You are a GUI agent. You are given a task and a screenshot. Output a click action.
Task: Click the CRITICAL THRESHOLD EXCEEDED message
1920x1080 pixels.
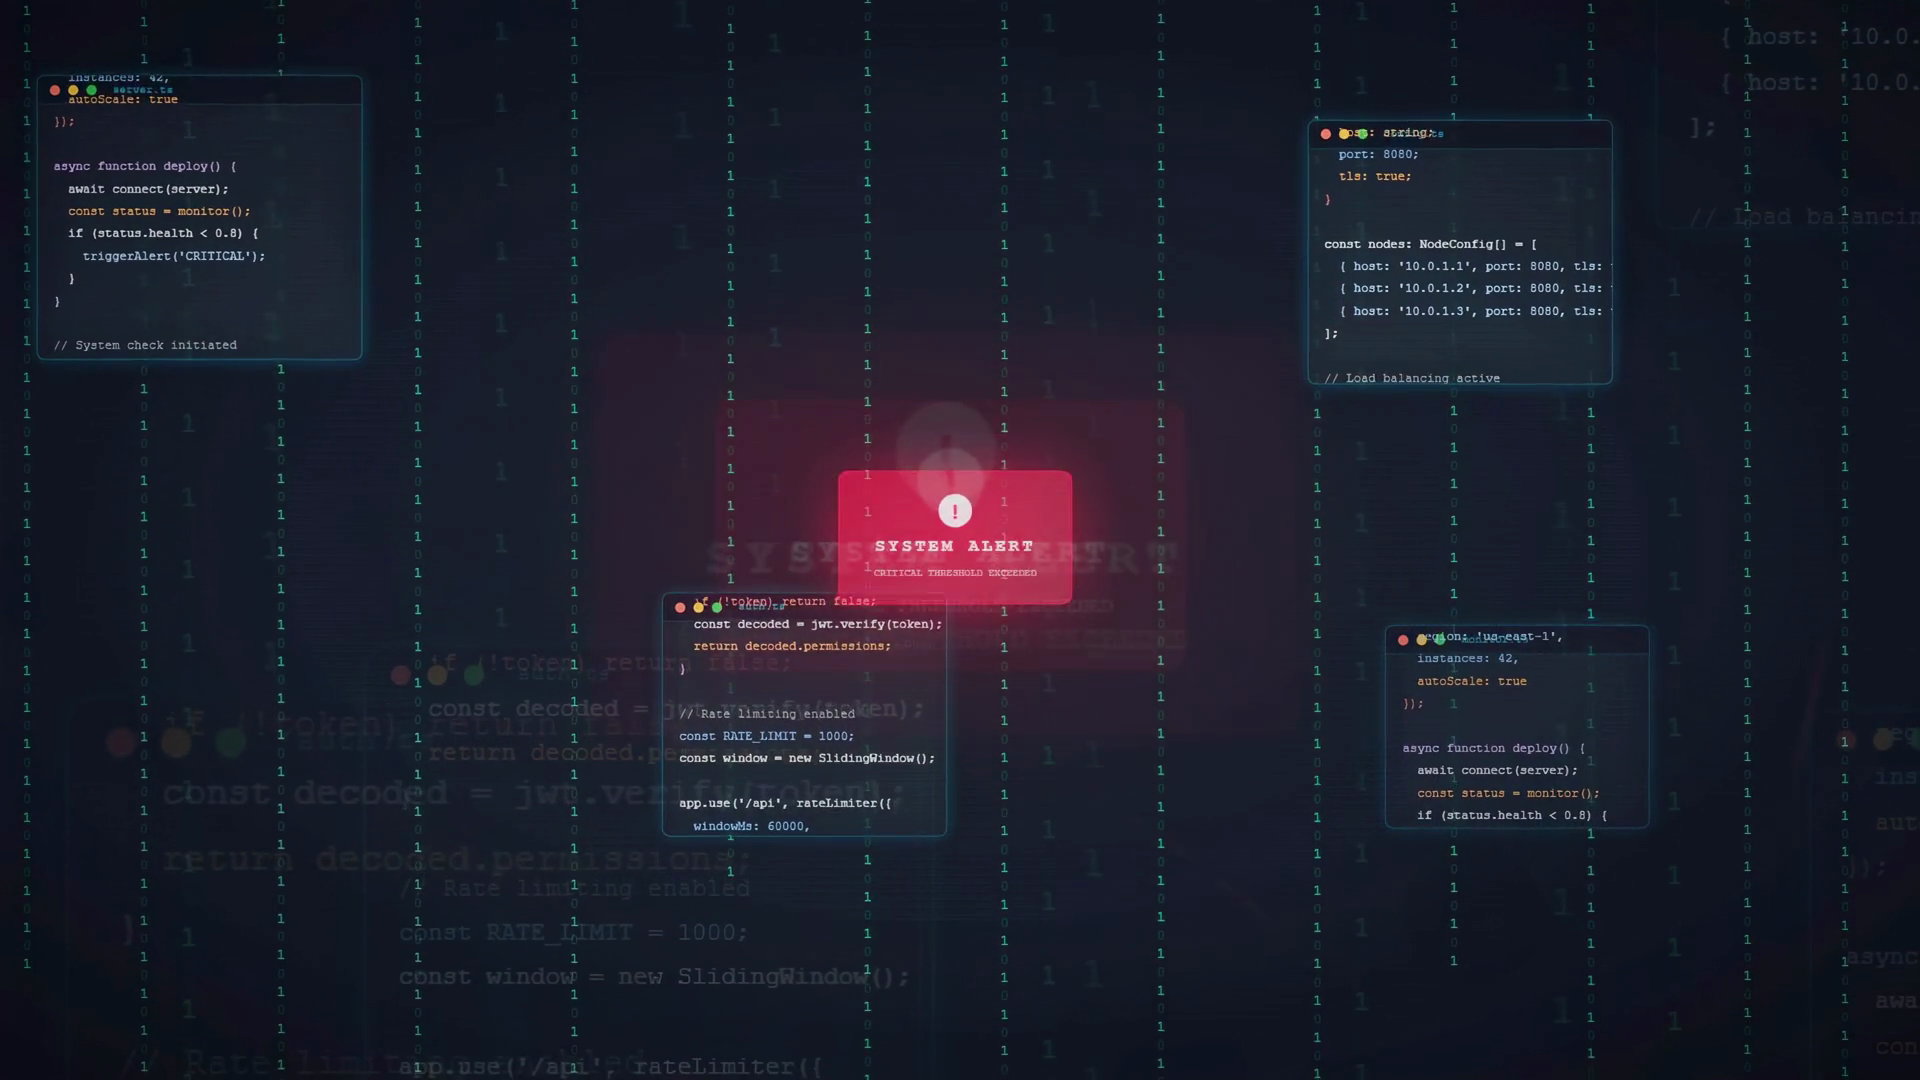coord(955,573)
